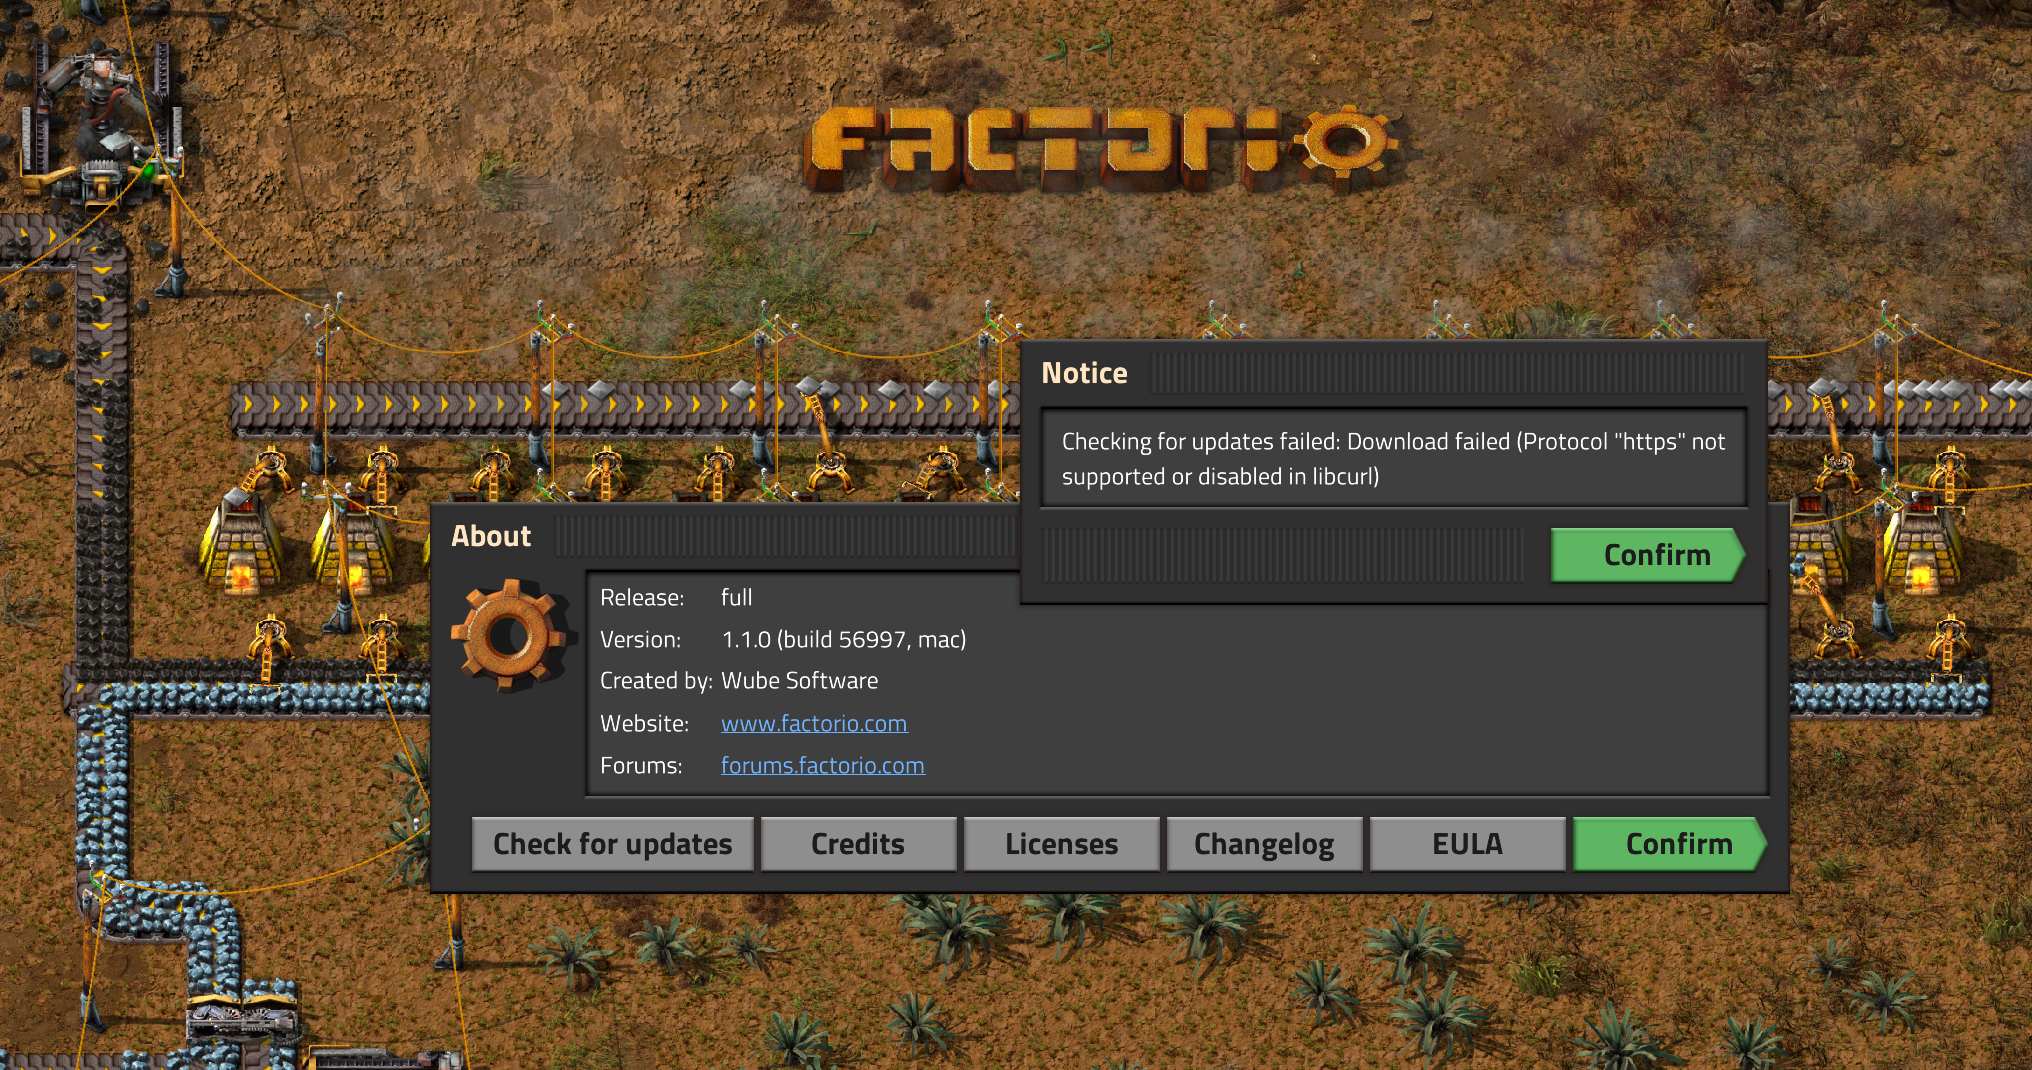This screenshot has width=2032, height=1070.
Task: Open the Credits screen
Action: [x=858, y=844]
